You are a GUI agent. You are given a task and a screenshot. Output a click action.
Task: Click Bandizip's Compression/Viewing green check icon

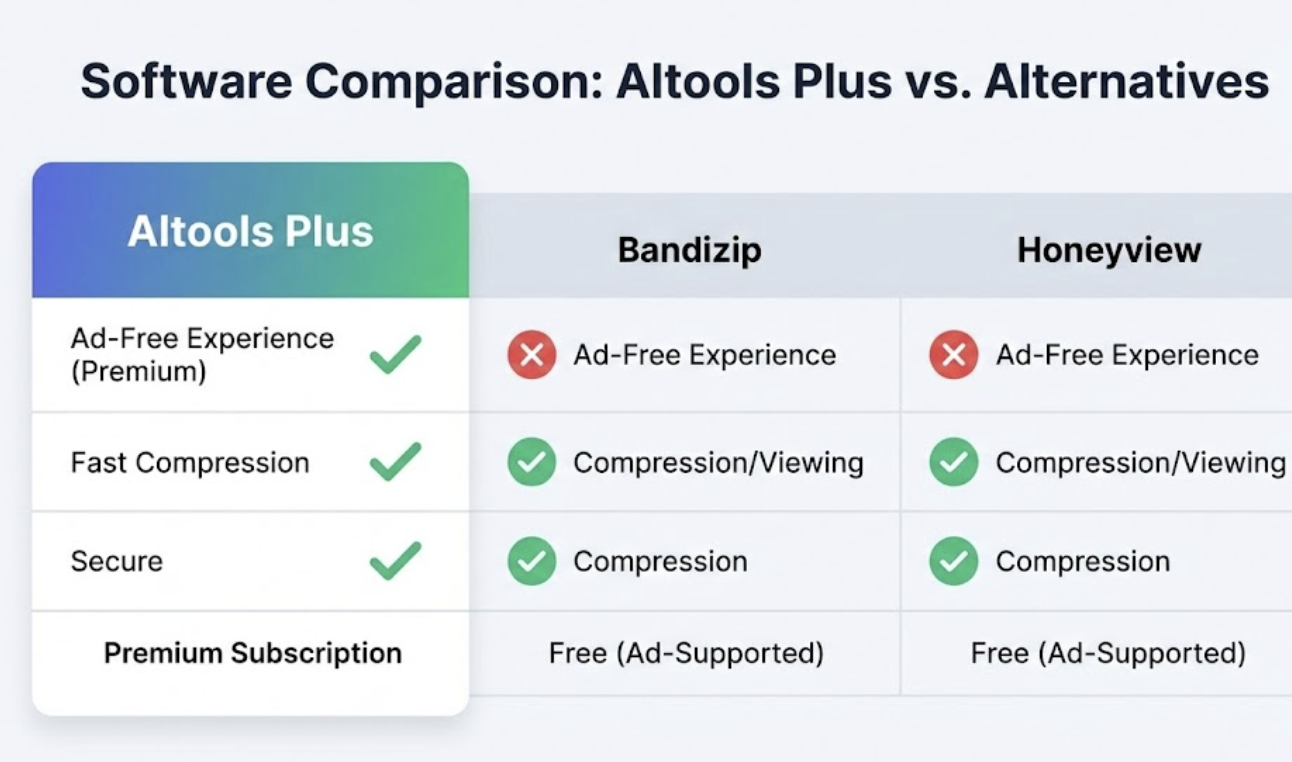pos(531,462)
